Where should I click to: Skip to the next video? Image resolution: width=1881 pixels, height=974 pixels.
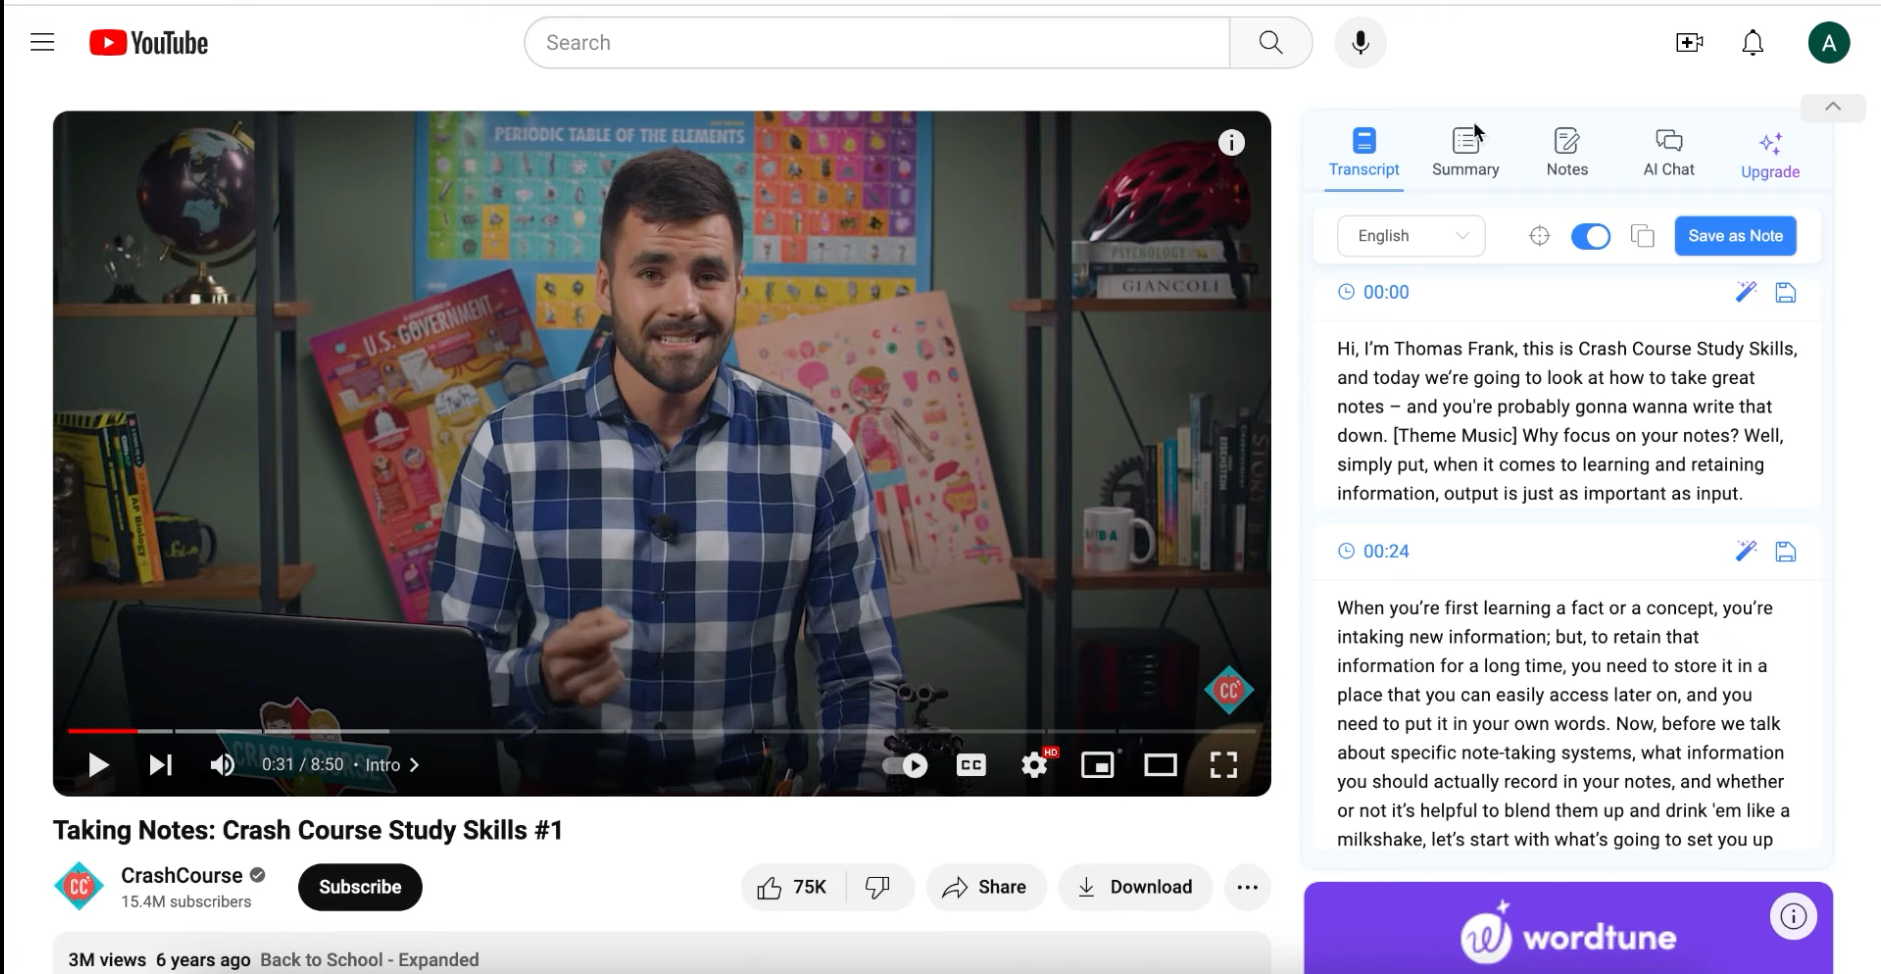(160, 765)
